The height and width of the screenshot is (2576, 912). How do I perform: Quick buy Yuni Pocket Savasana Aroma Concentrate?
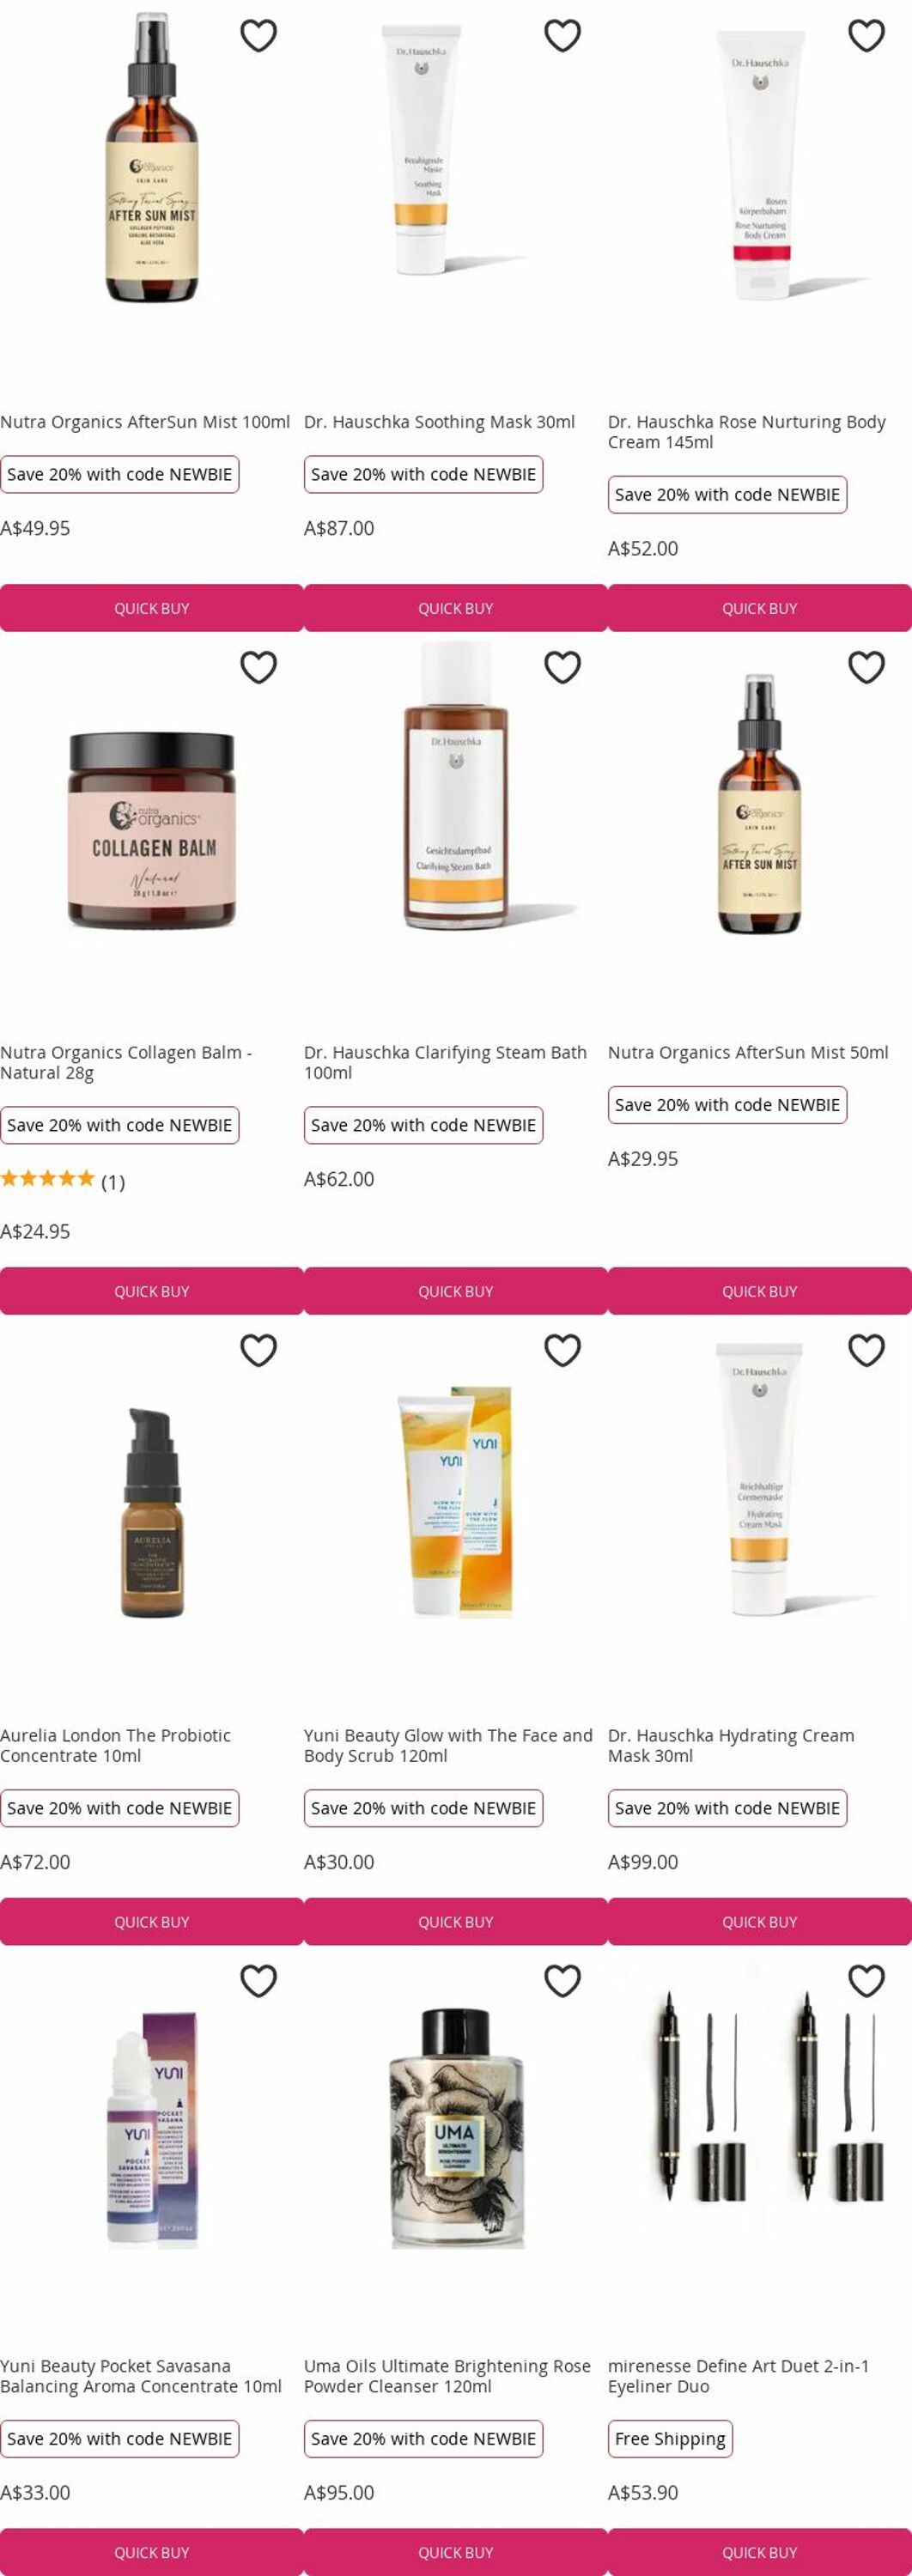[x=152, y=2552]
